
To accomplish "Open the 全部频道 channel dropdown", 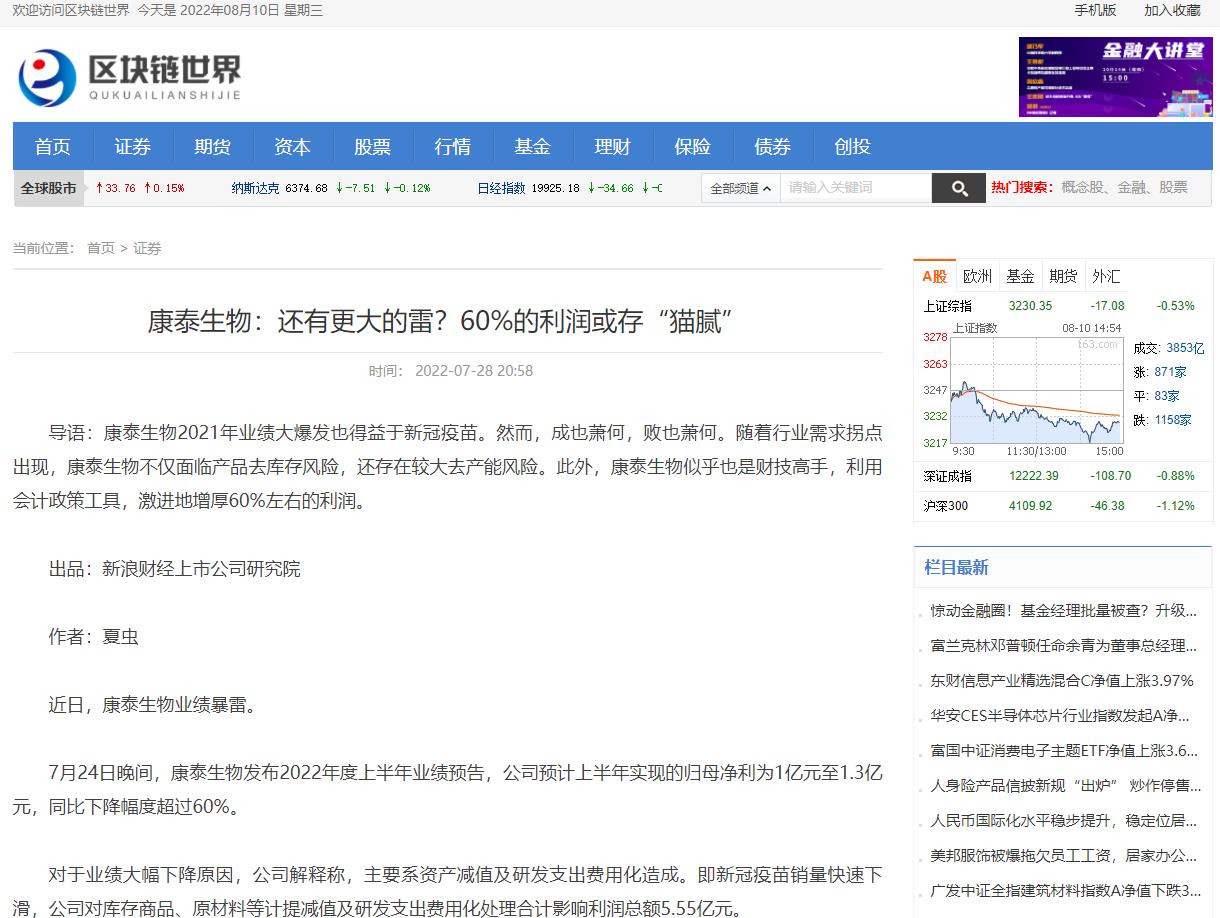I will tap(740, 188).
